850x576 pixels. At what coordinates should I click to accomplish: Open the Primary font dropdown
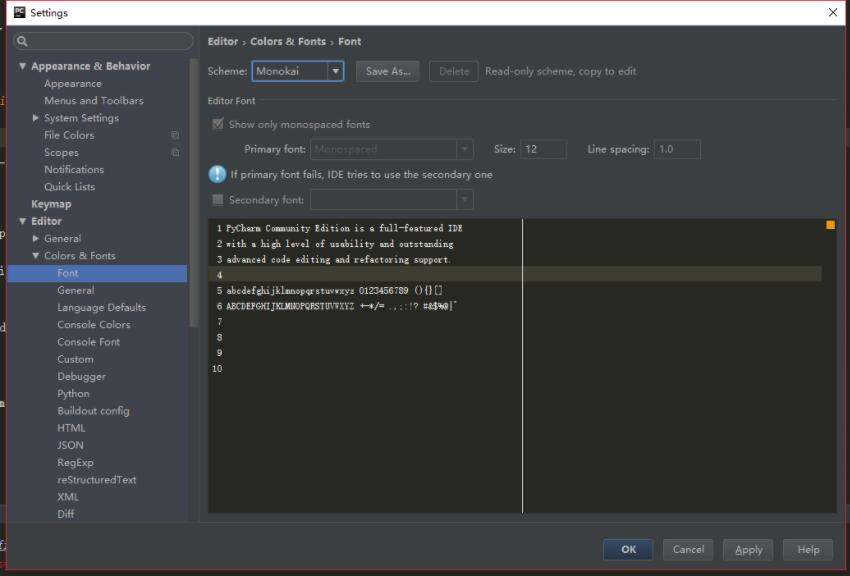tap(464, 148)
